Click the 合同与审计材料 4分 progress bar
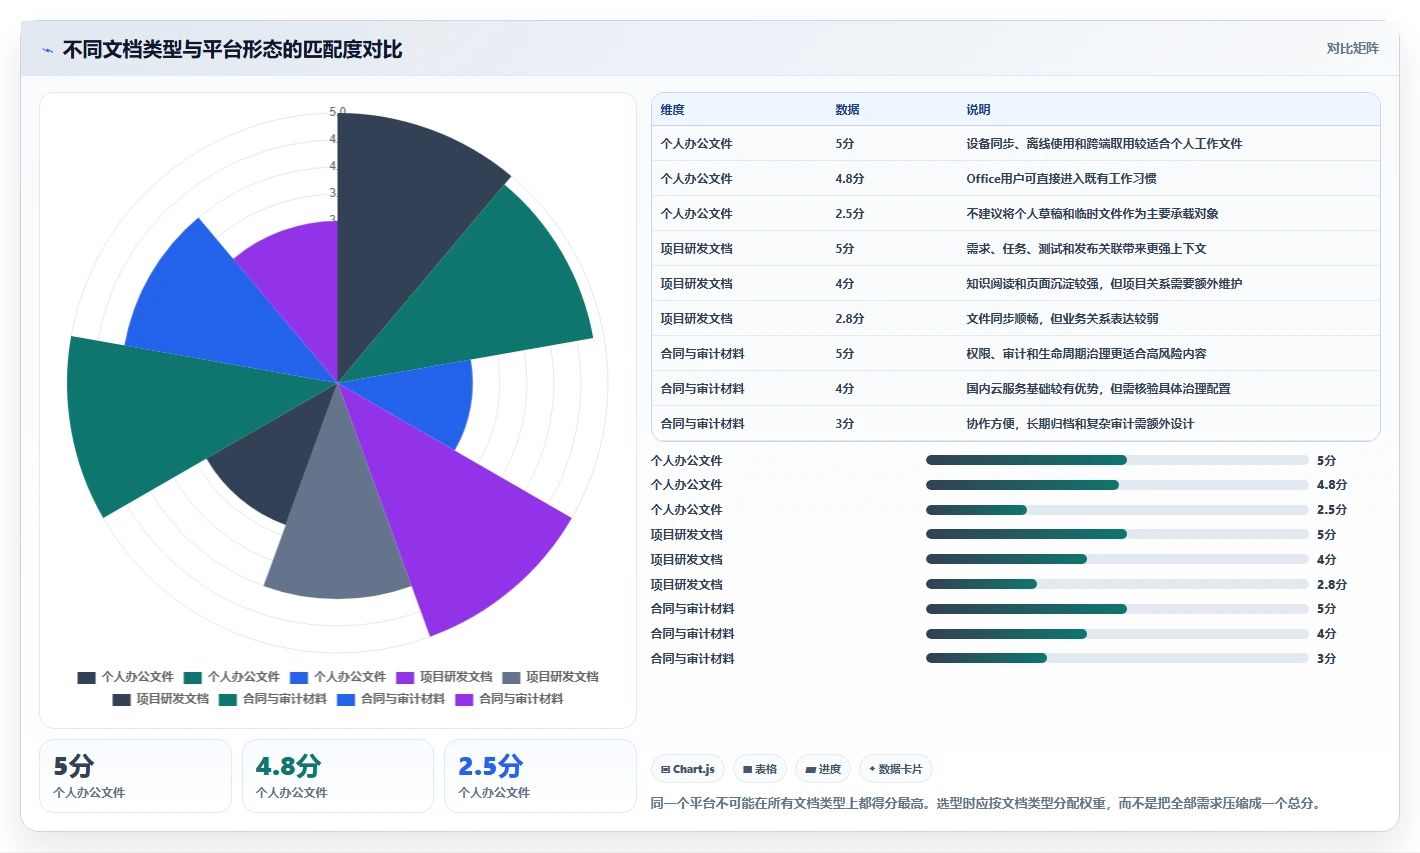The image size is (1420, 853). 1117,633
